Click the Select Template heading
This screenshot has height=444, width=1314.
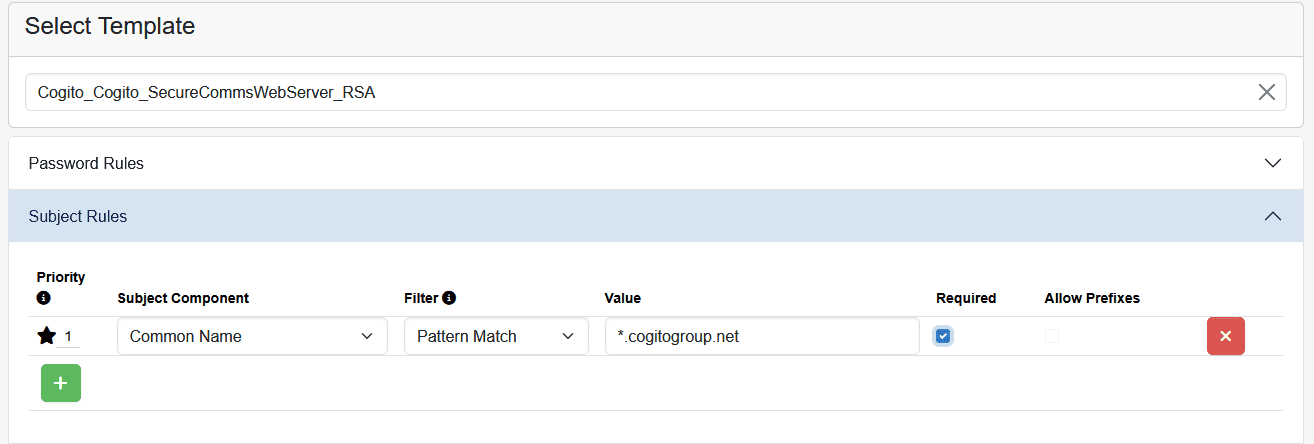[110, 27]
